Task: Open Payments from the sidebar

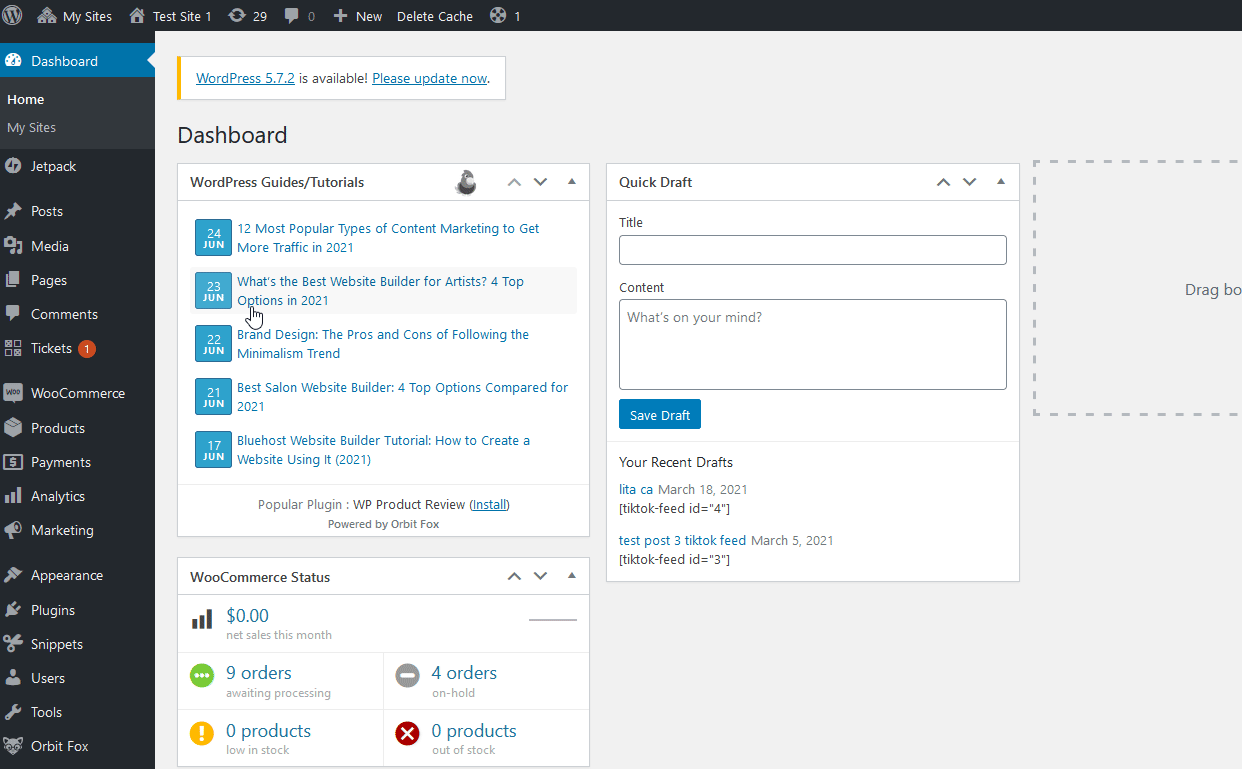Action: [77, 462]
